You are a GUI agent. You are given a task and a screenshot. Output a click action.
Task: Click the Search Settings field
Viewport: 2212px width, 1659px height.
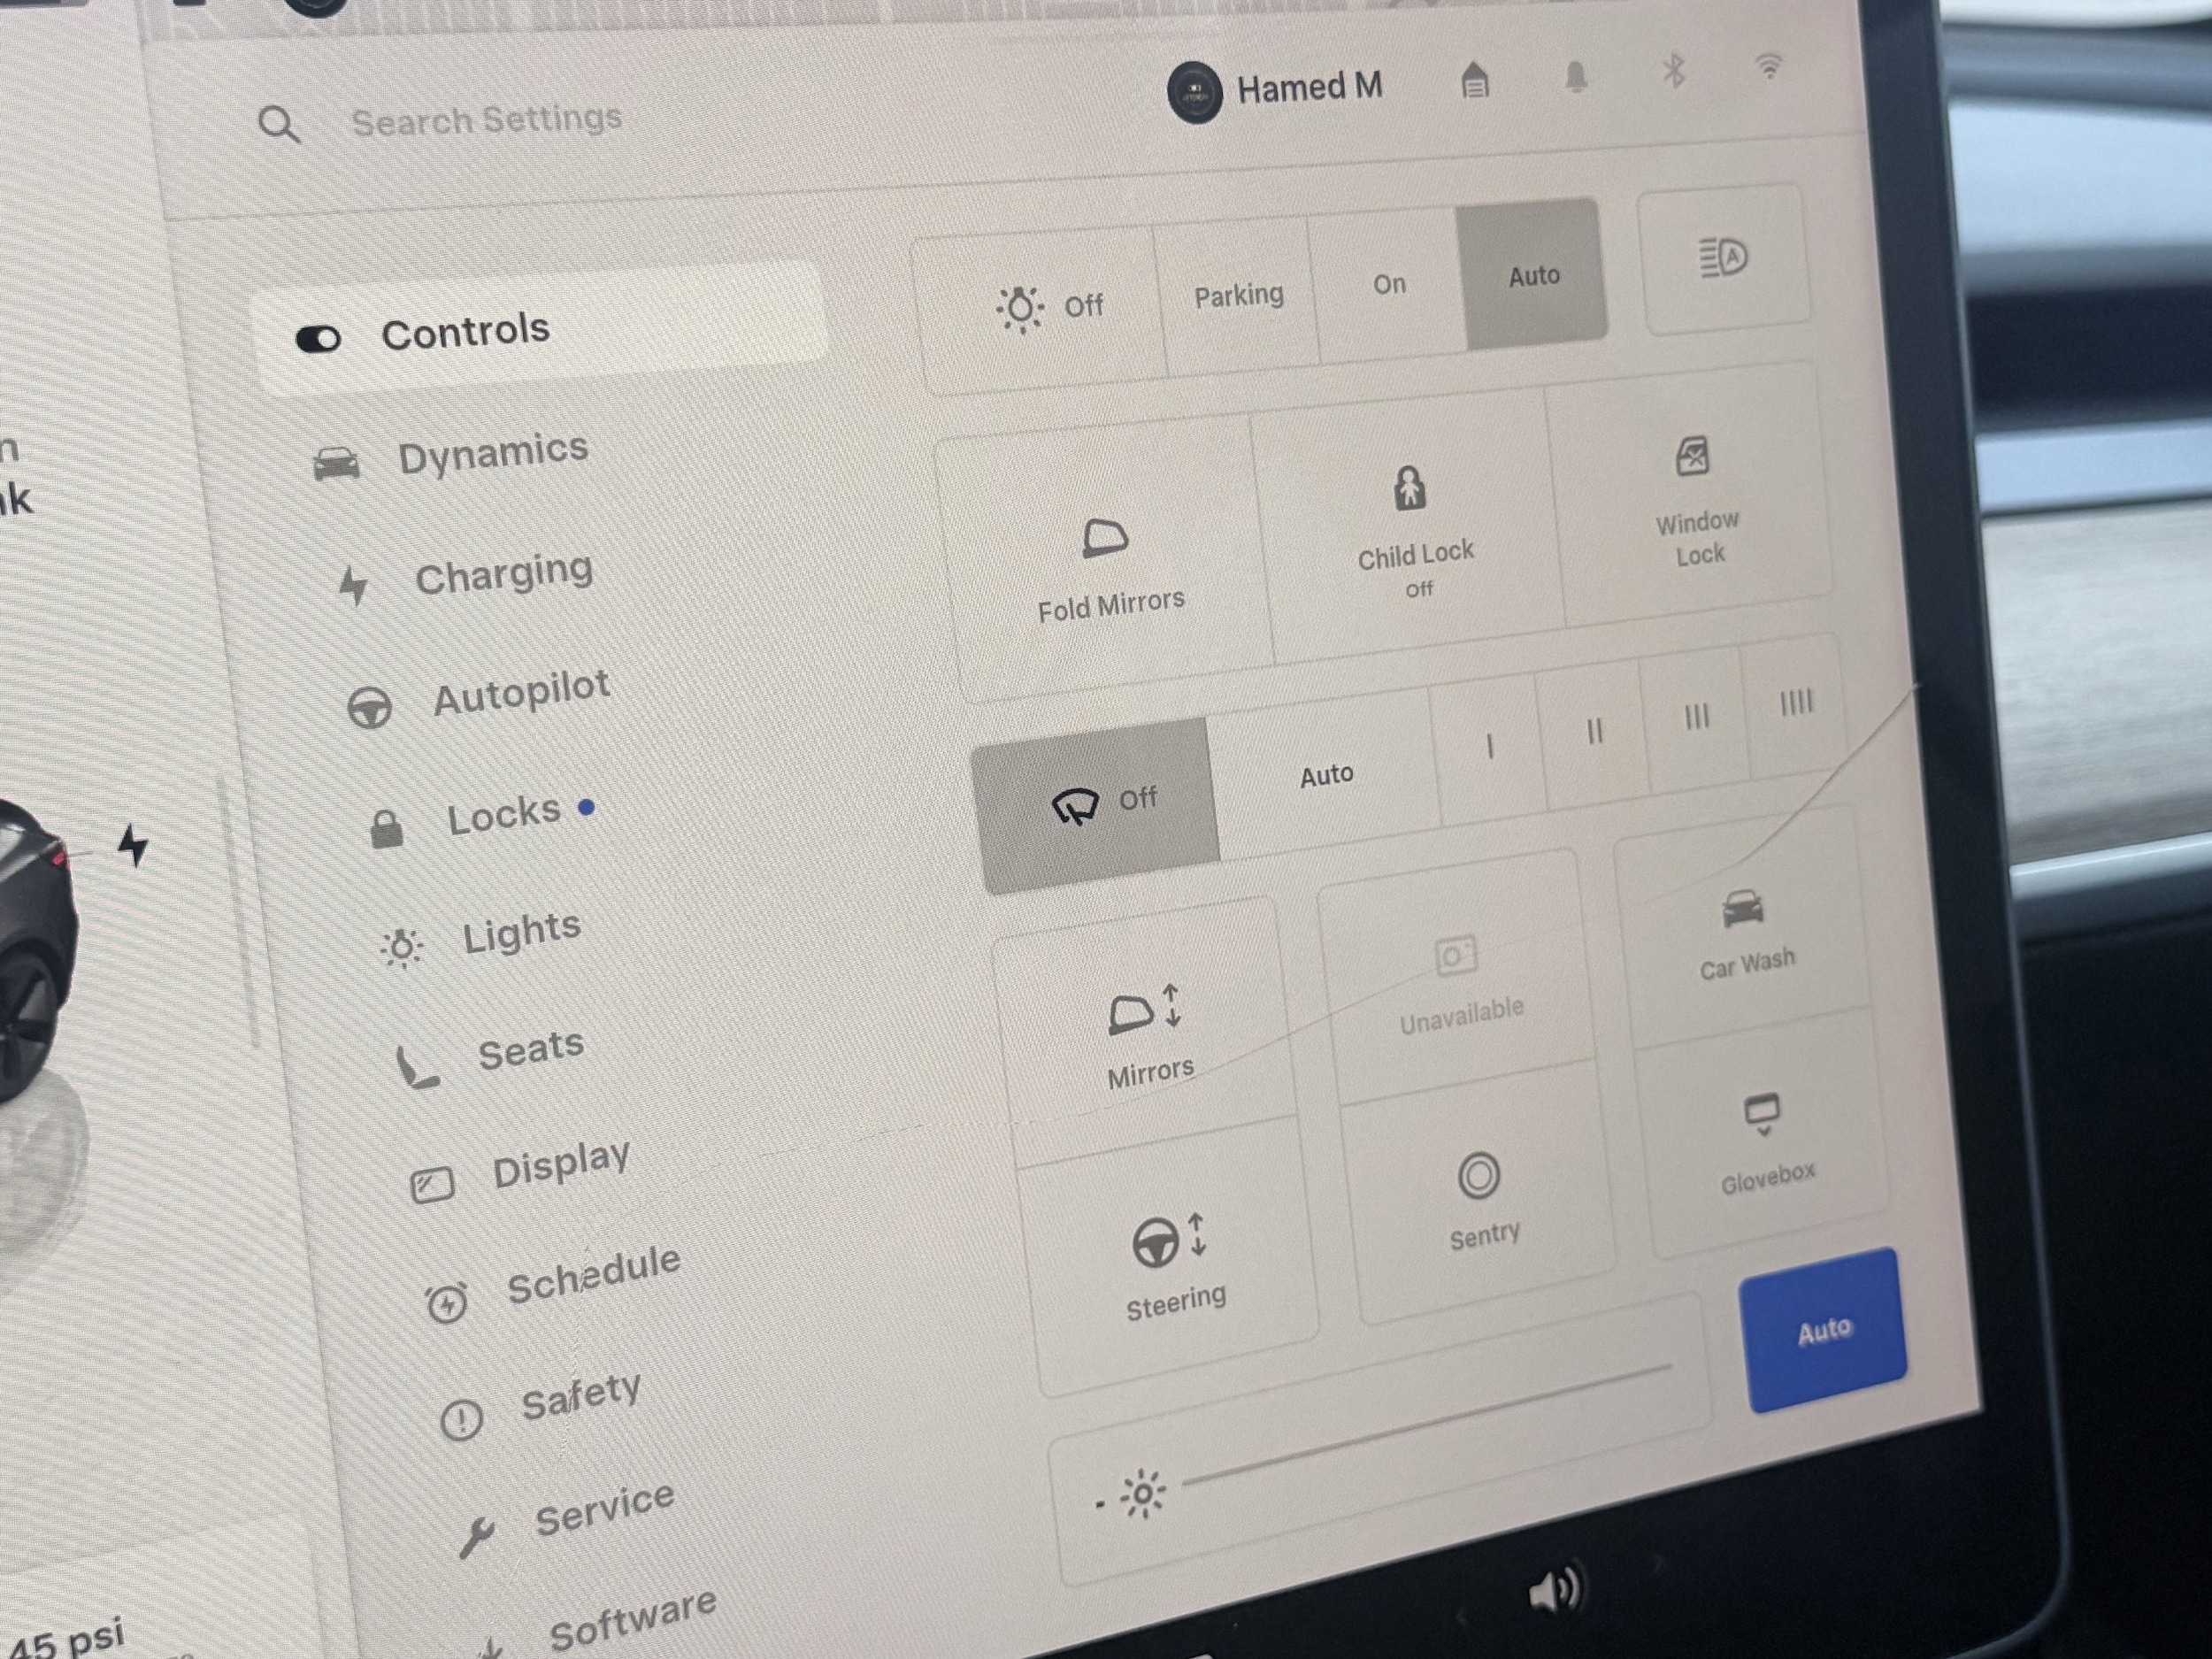[x=486, y=120]
